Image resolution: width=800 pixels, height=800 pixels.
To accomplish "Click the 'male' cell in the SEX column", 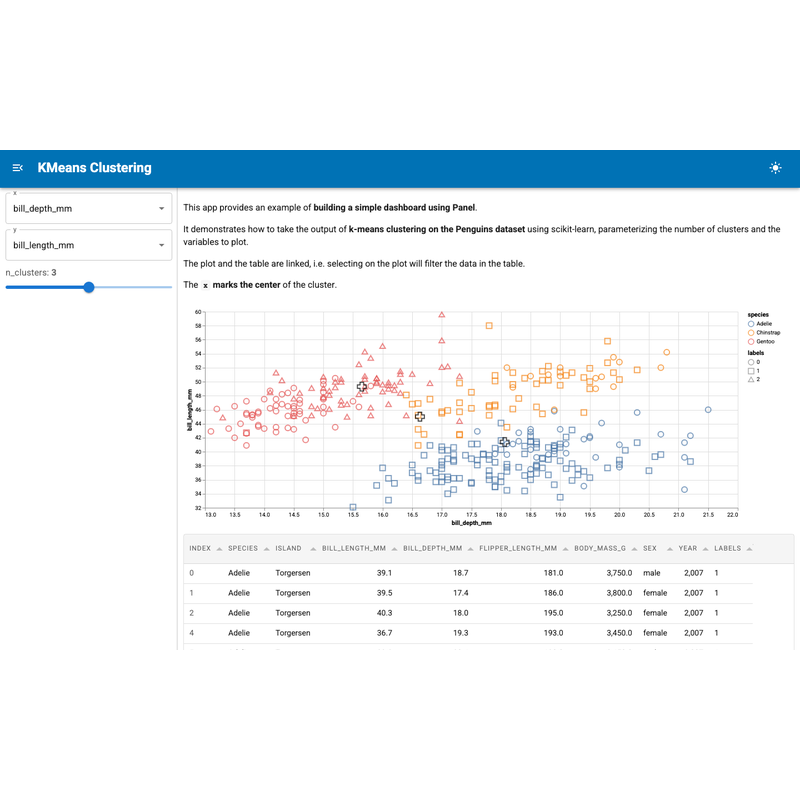I will [x=652, y=573].
